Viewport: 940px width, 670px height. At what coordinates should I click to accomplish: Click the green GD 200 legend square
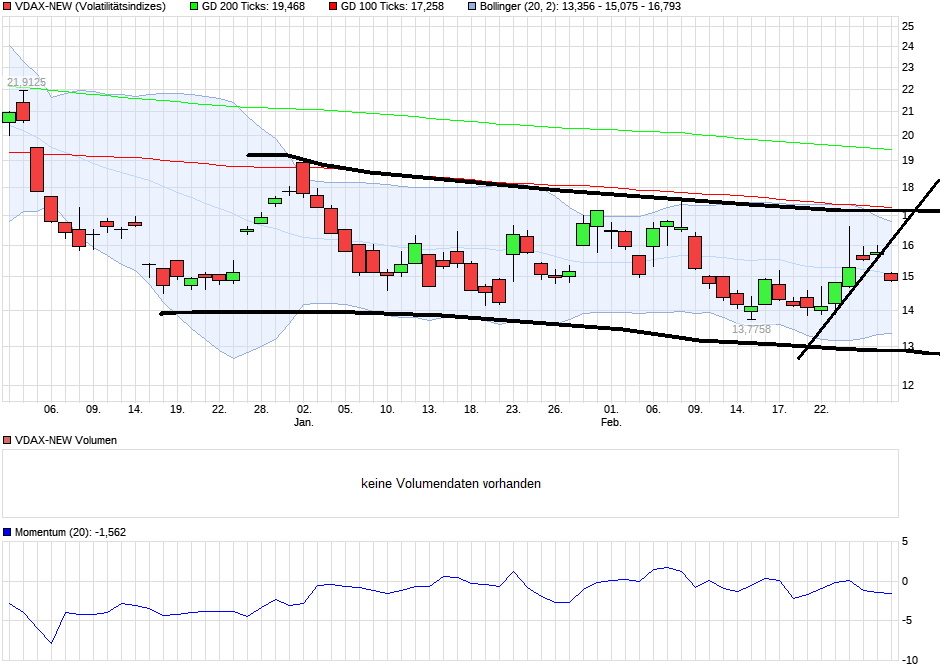pyautogui.click(x=194, y=7)
